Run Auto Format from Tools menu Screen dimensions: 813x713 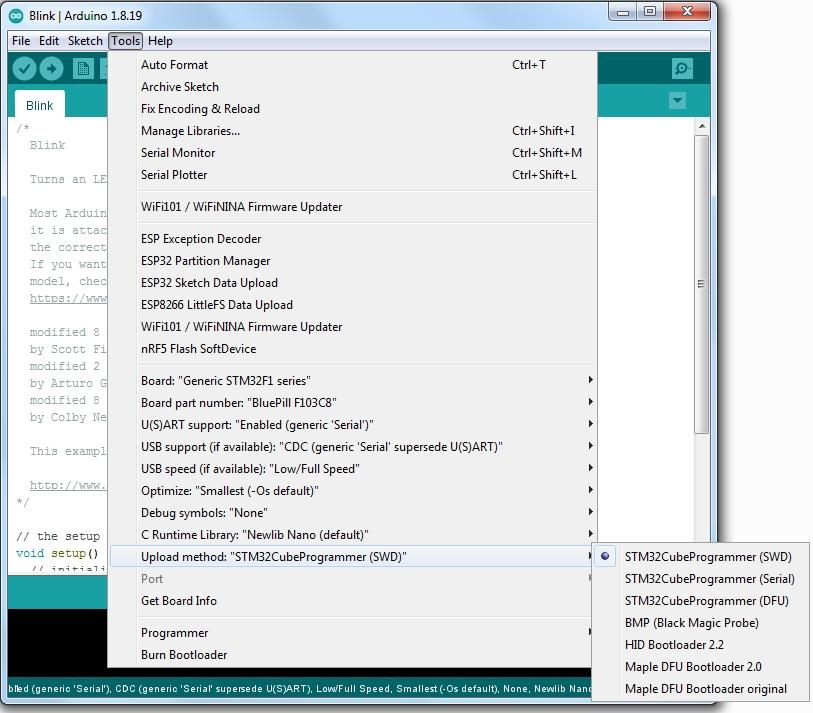[353, 65]
